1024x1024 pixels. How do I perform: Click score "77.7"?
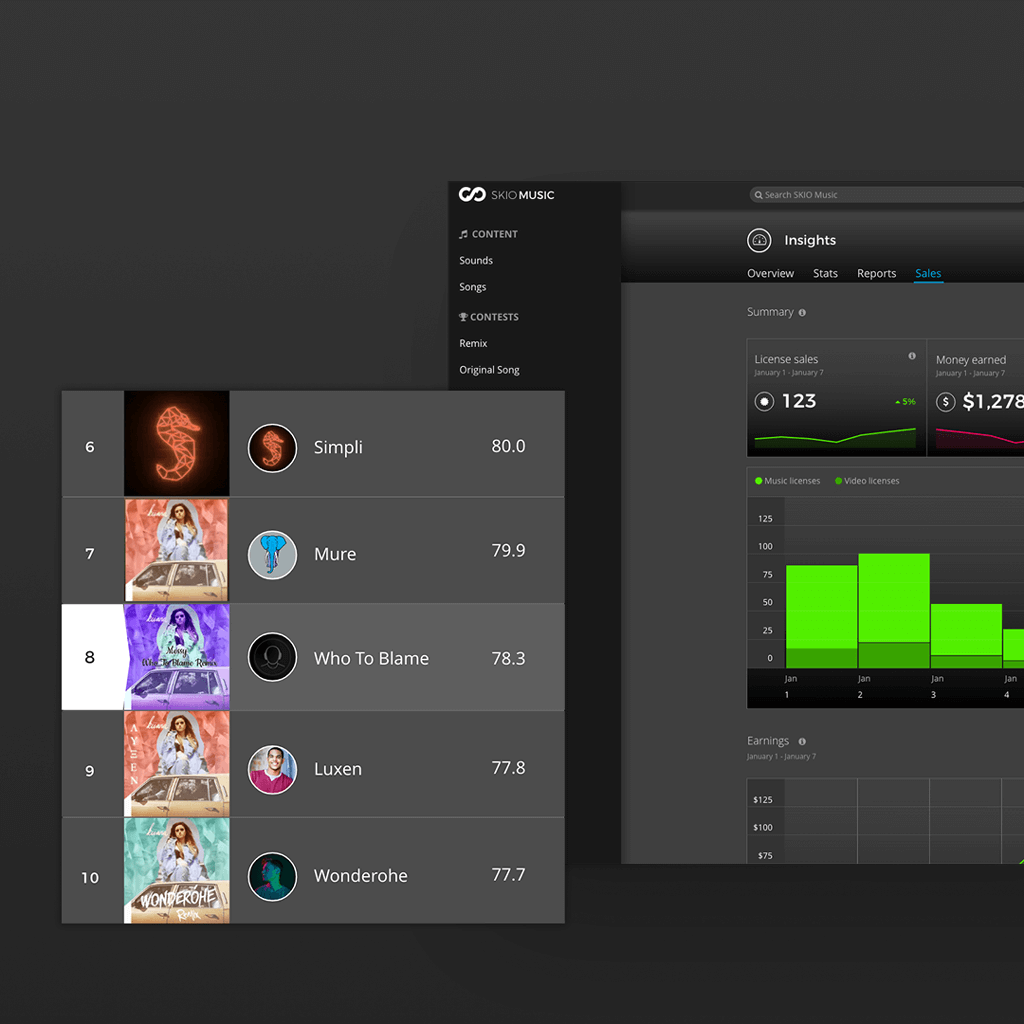tap(508, 874)
